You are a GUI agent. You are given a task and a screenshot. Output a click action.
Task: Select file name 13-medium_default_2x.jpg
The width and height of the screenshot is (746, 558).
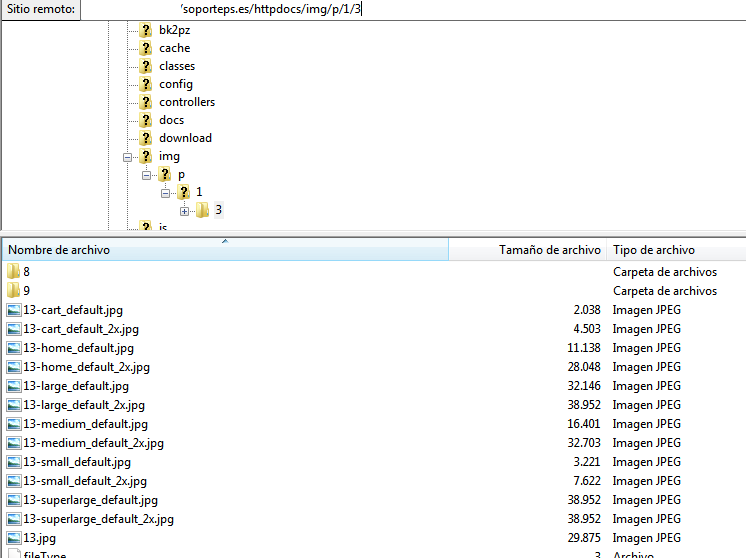coord(93,443)
